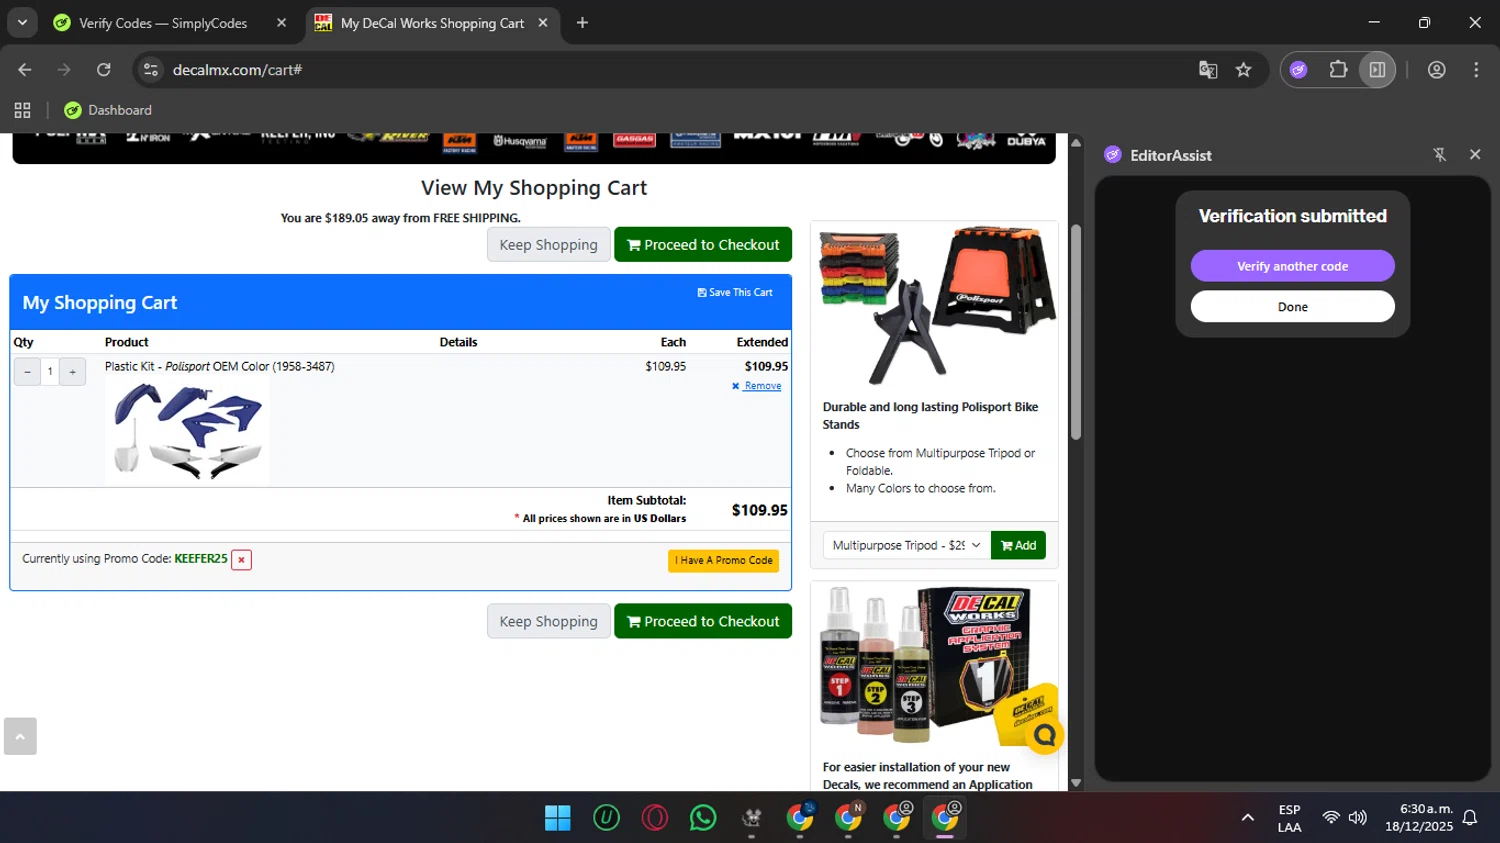
Task: Click the Item Subtotal $109.95 amount
Action: tap(759, 510)
